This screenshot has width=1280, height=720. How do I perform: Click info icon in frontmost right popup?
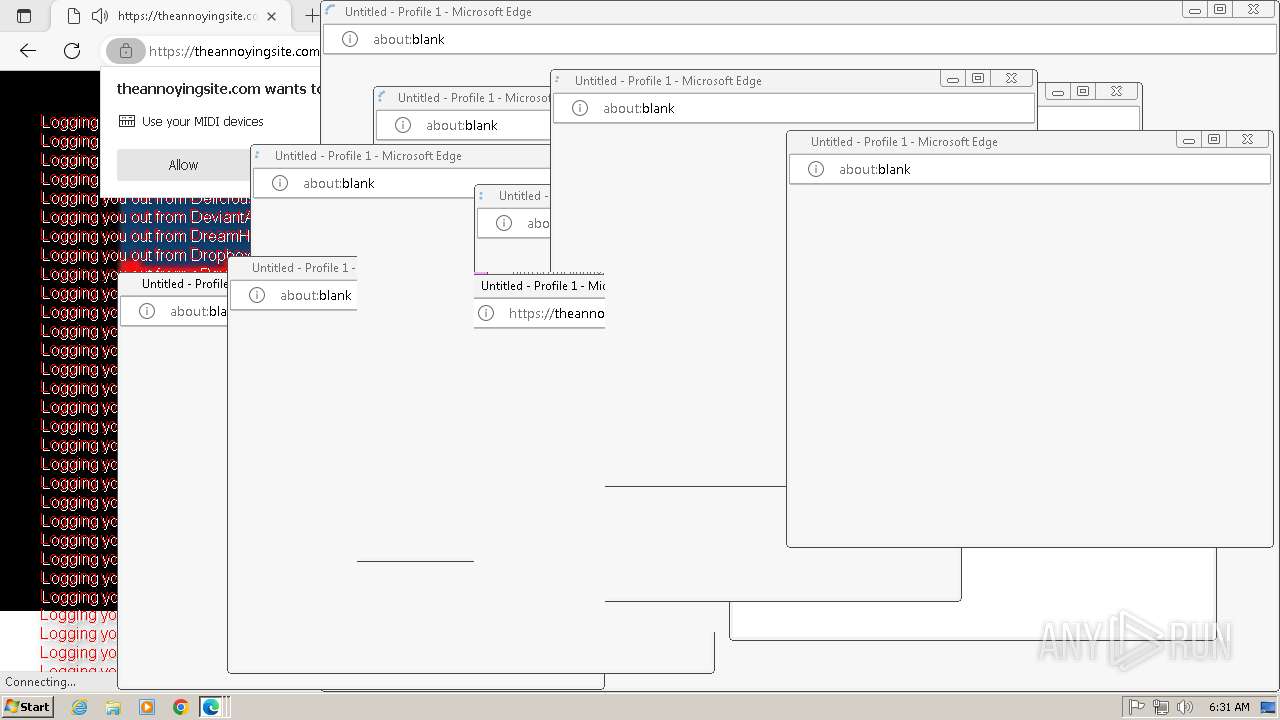pyautogui.click(x=816, y=169)
